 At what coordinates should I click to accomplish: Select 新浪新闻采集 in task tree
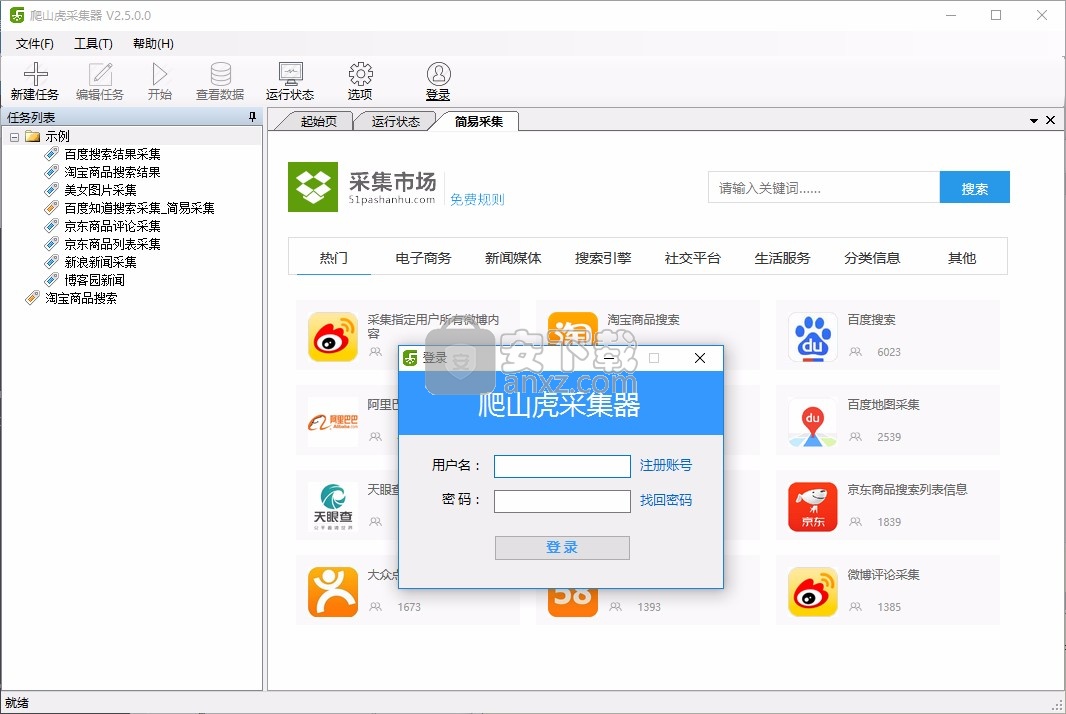coord(100,262)
